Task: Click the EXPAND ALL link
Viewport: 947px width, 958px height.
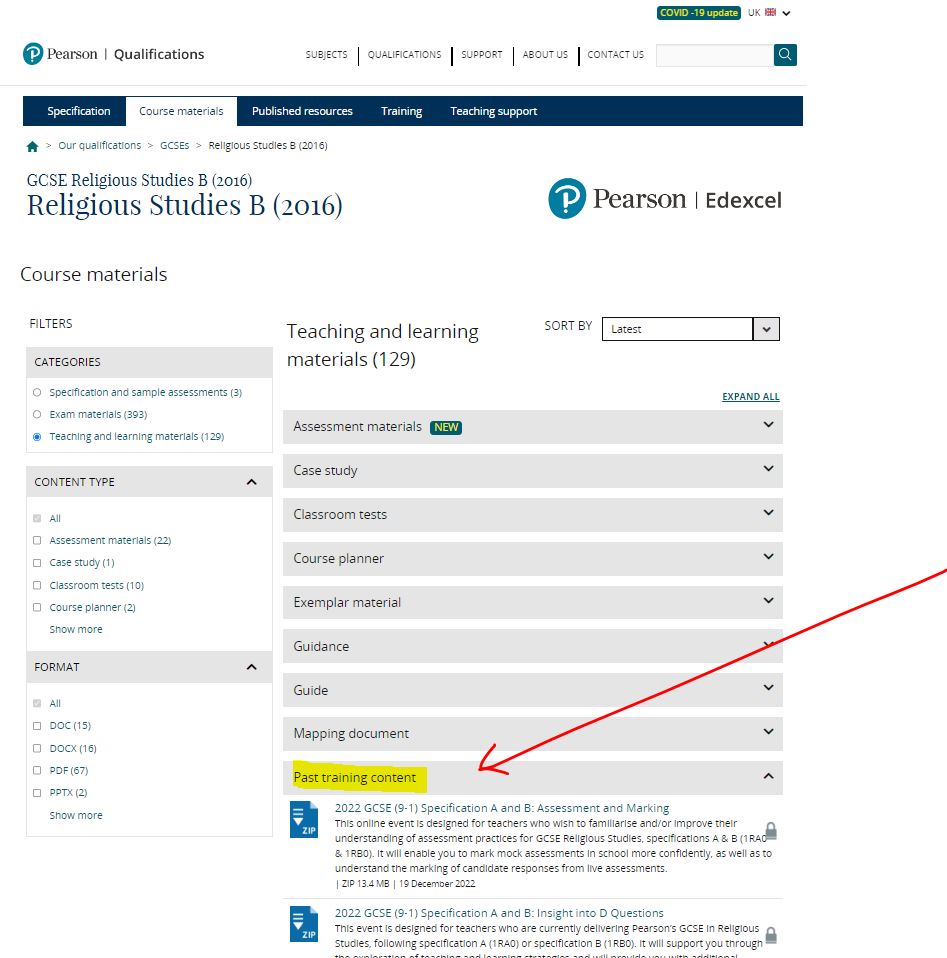Action: 750,397
